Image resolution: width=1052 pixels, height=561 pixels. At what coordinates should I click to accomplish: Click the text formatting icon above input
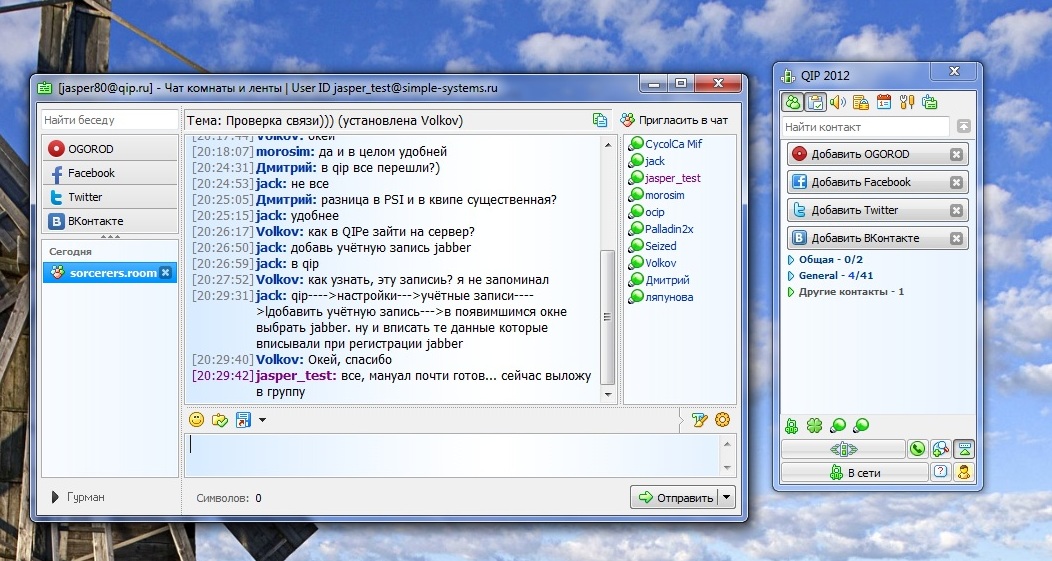click(699, 420)
